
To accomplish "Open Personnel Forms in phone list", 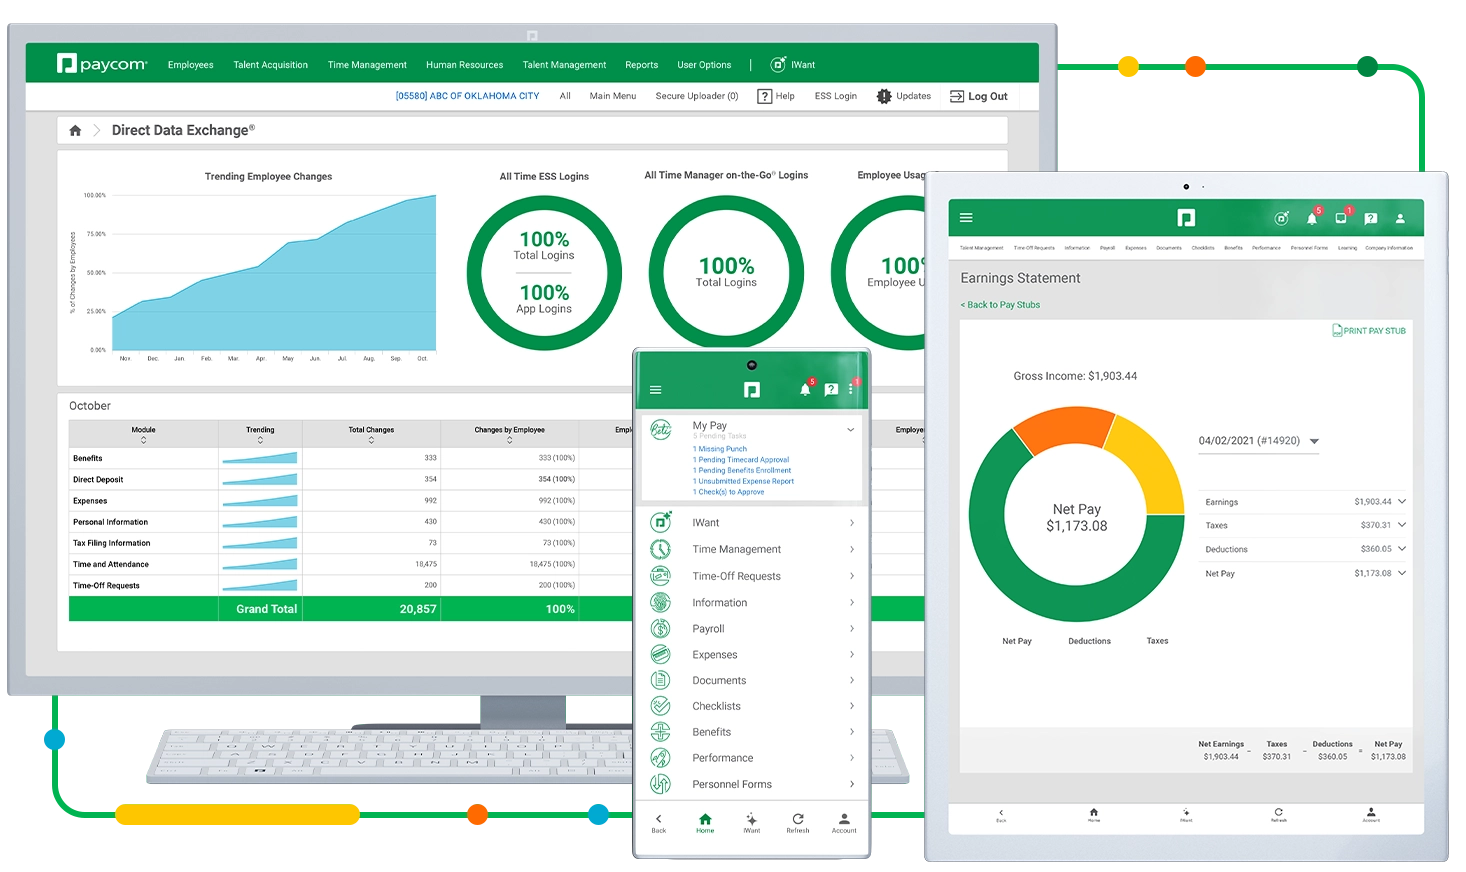I will coord(752,784).
